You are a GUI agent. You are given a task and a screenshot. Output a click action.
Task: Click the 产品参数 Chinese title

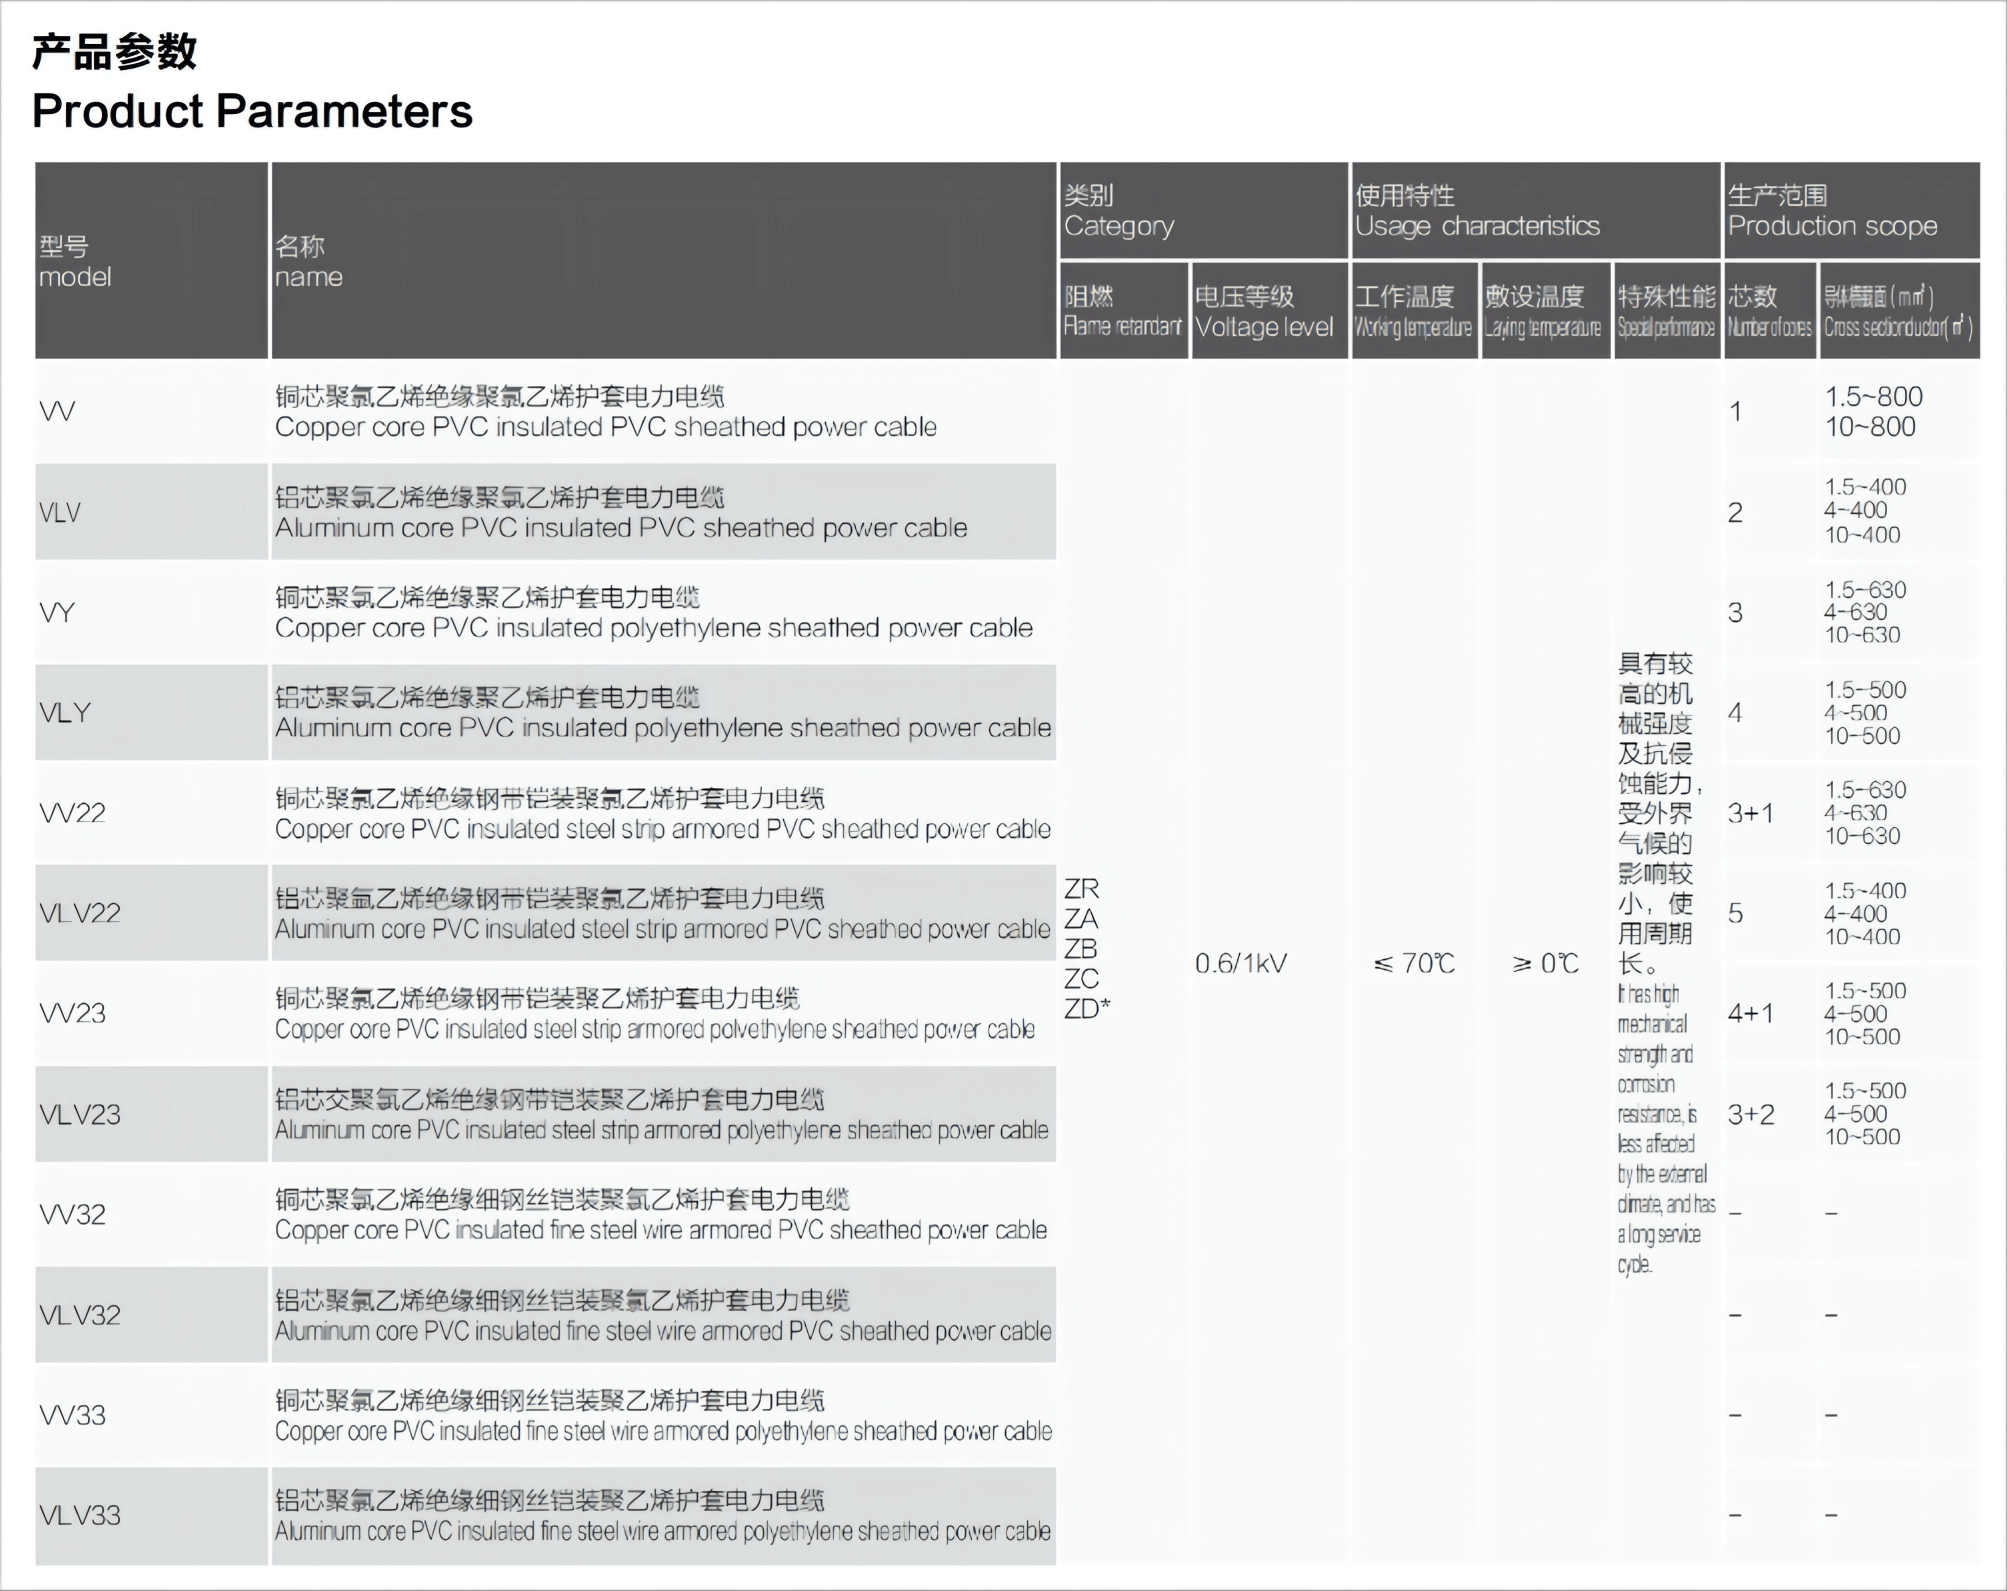point(114,50)
